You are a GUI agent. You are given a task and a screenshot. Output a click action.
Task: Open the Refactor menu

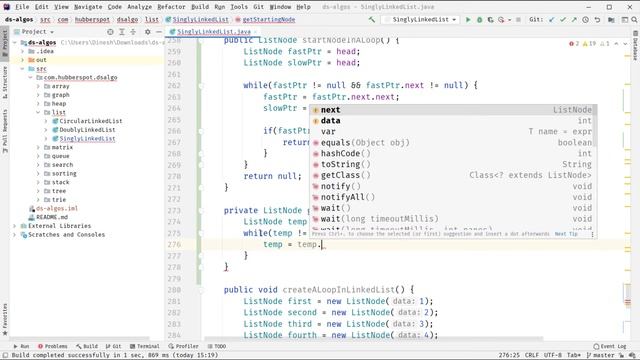click(171, 7)
